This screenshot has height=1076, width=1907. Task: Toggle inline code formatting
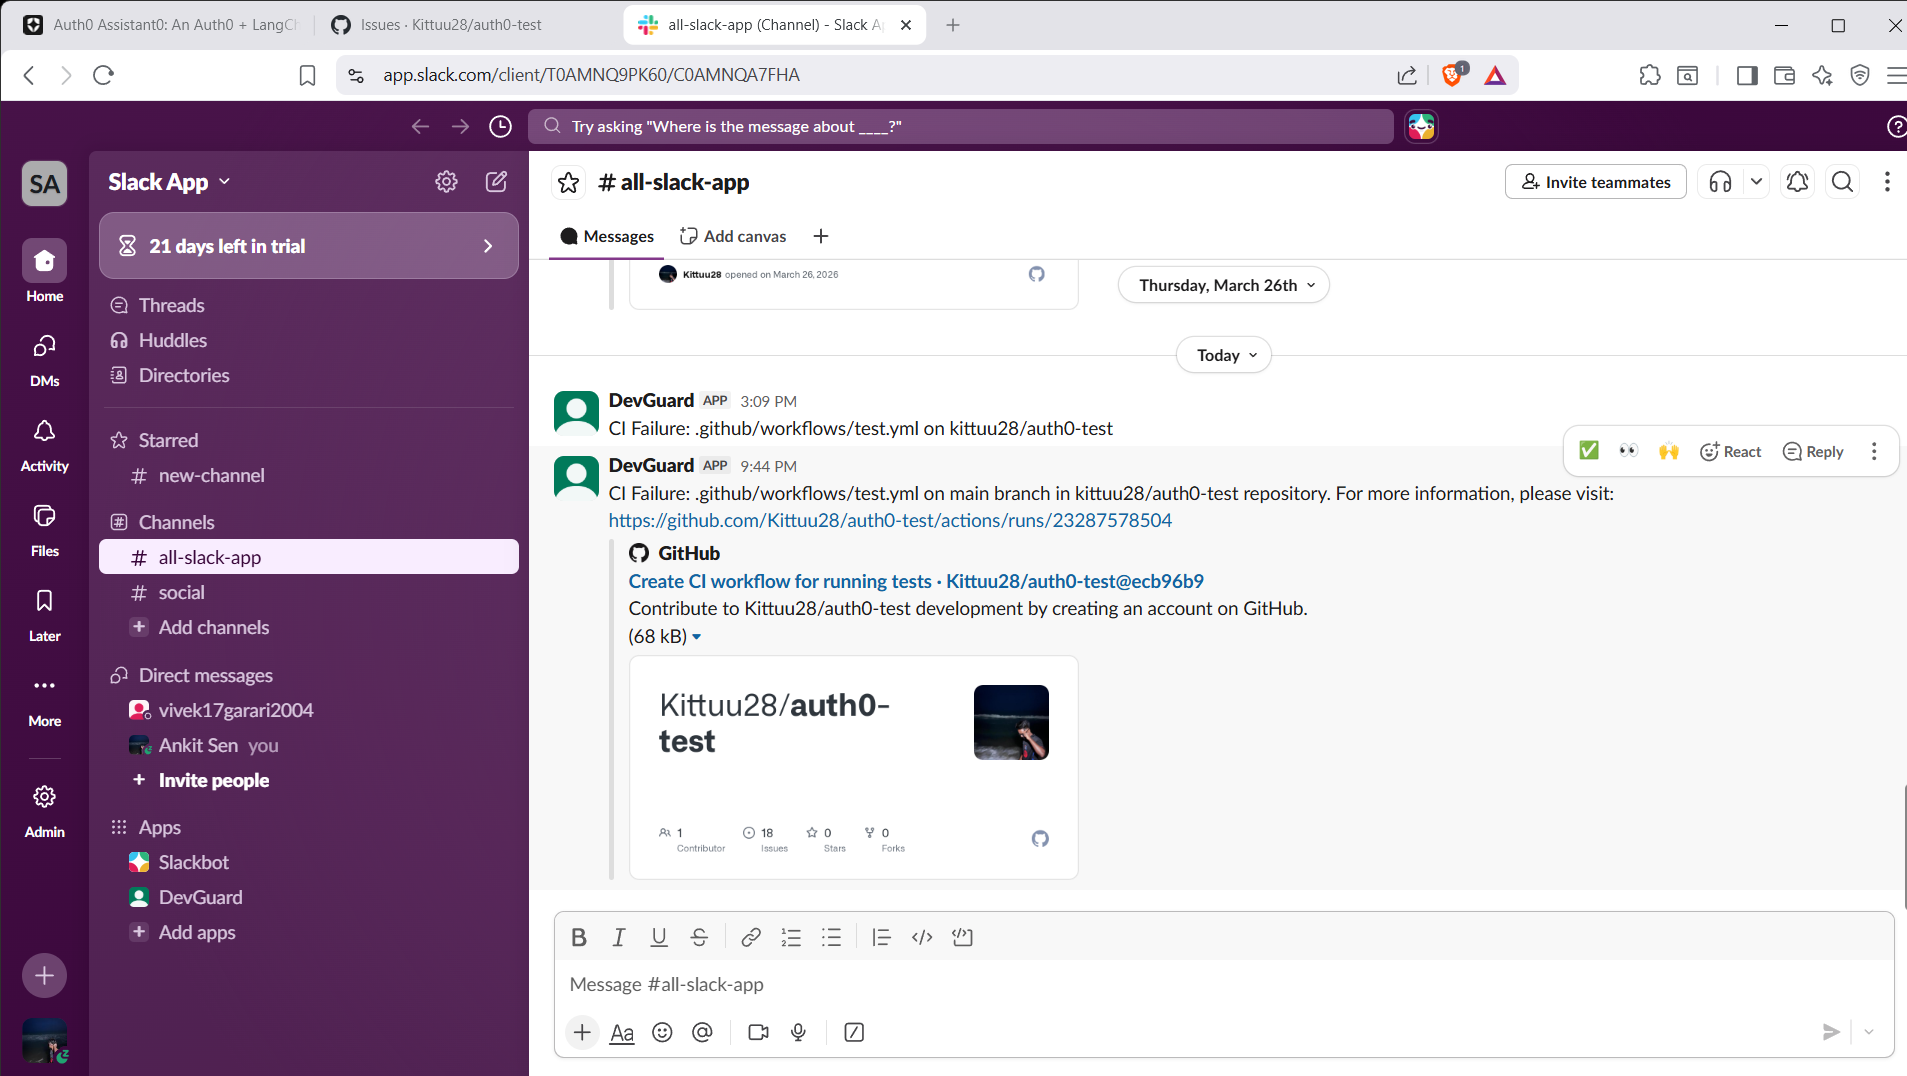[922, 937]
